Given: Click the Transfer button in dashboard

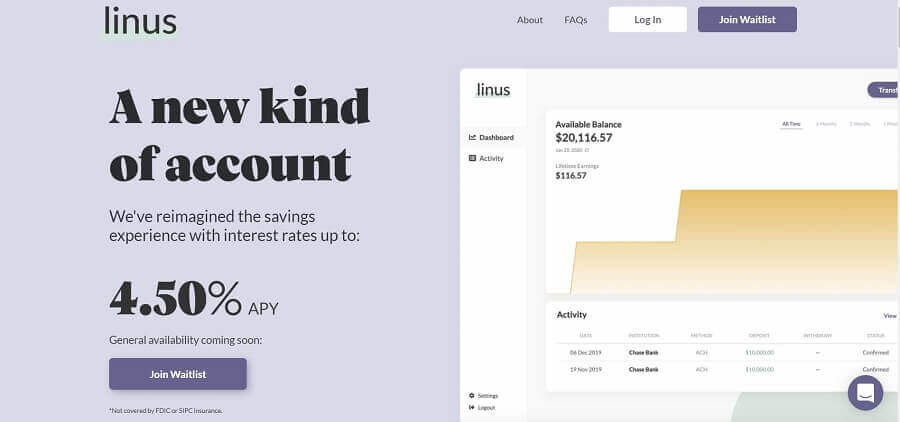Looking at the screenshot, I should point(883,90).
